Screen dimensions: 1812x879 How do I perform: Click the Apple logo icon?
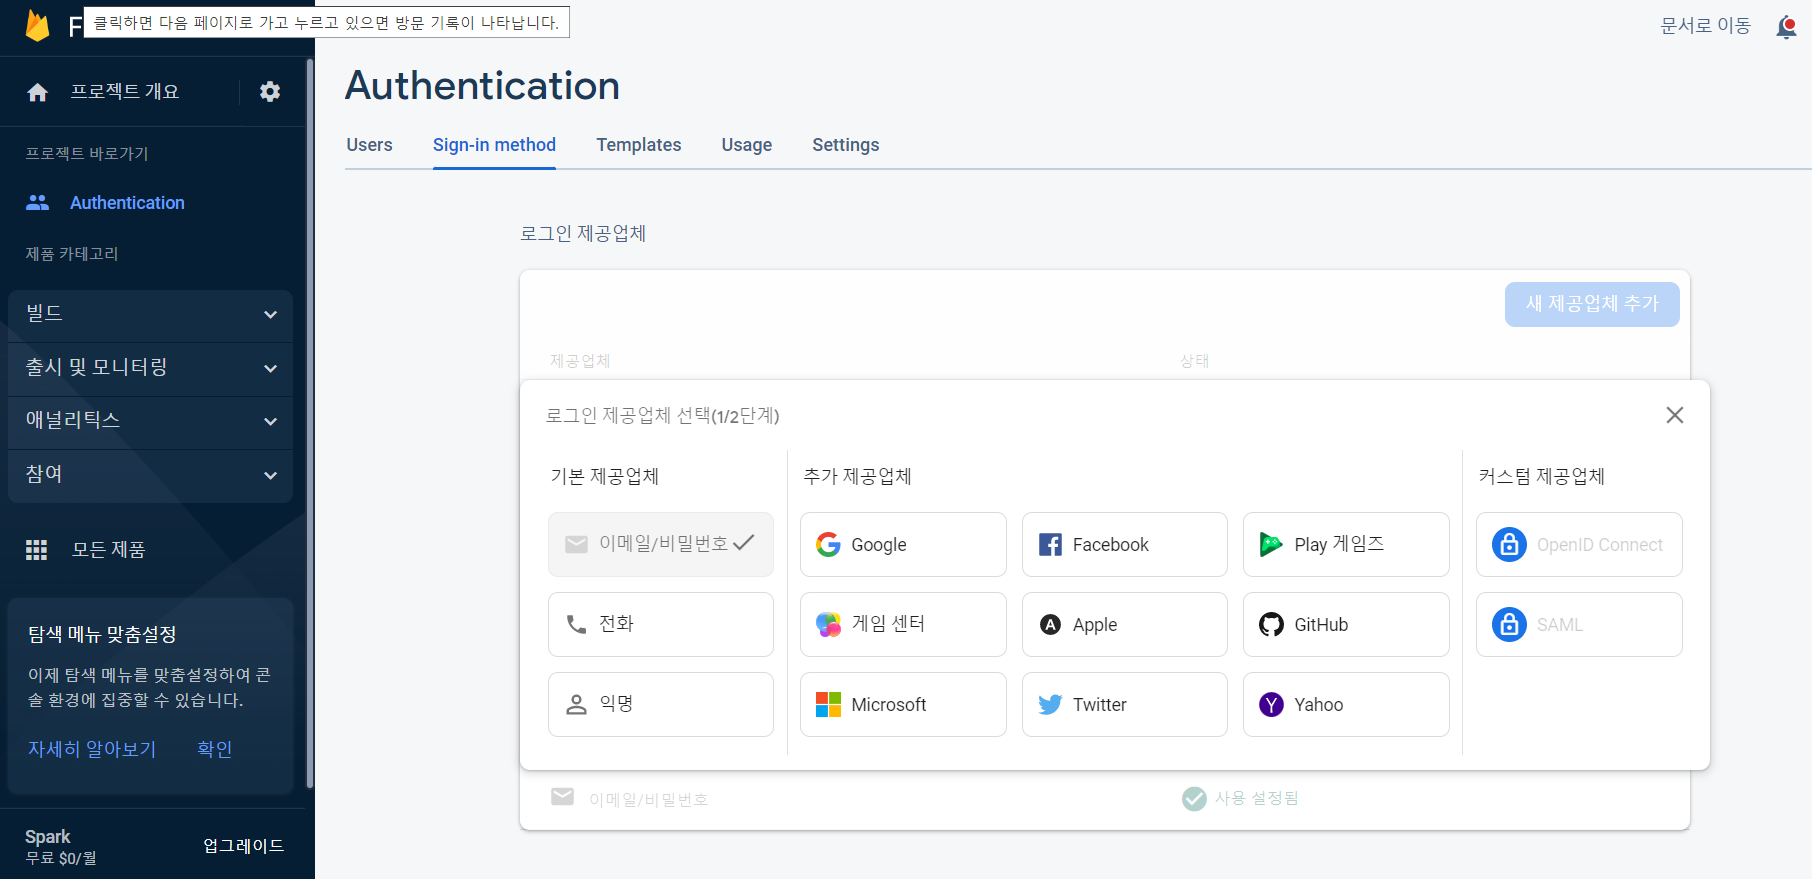(x=1050, y=624)
